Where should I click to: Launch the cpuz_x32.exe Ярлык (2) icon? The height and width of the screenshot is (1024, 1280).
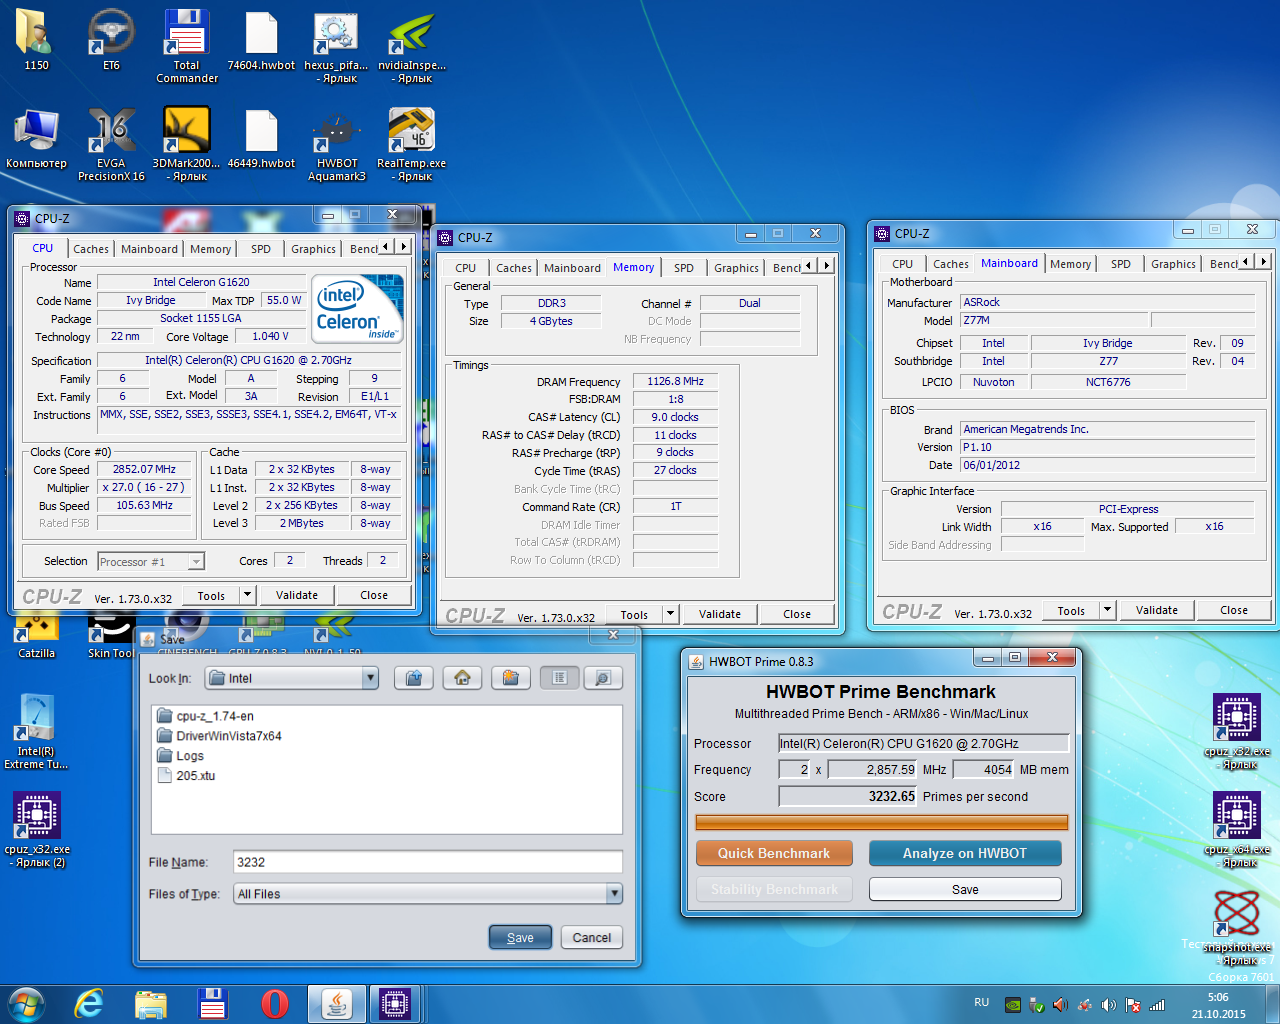36,830
